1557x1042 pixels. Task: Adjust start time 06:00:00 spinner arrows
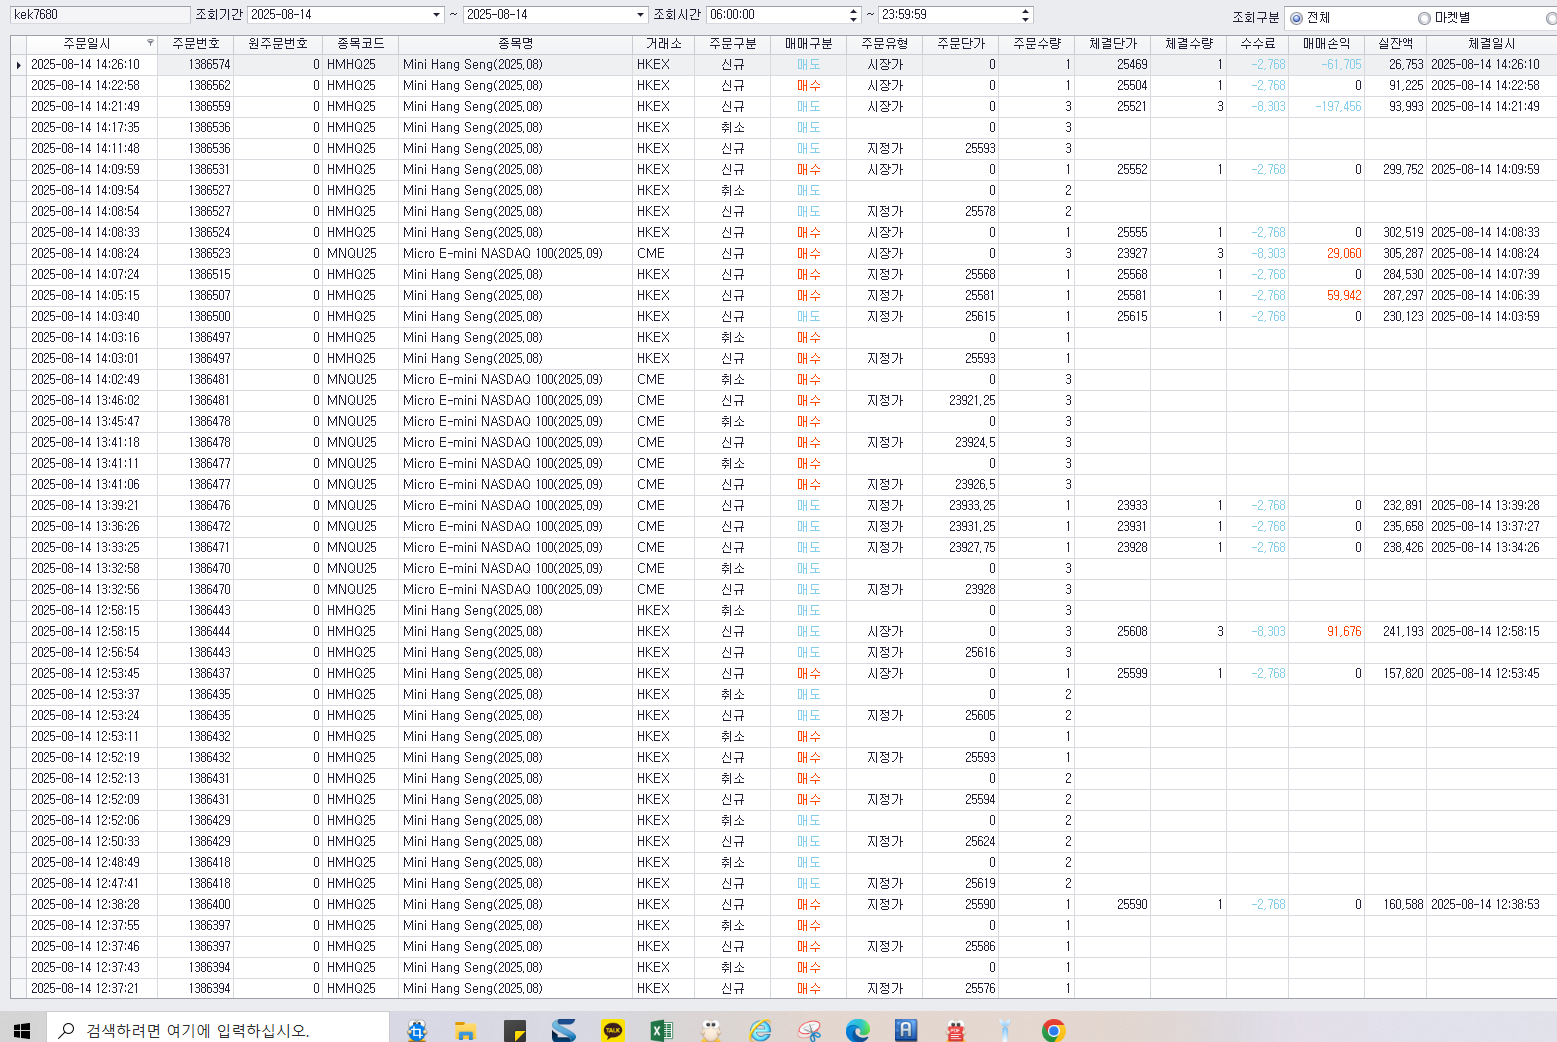click(853, 15)
